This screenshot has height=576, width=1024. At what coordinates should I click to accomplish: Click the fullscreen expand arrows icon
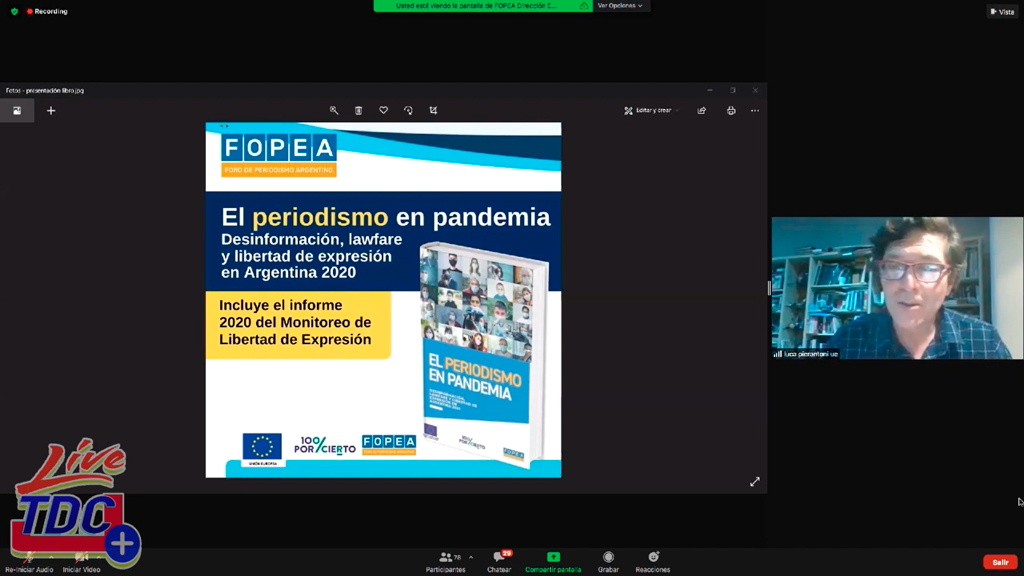[755, 482]
